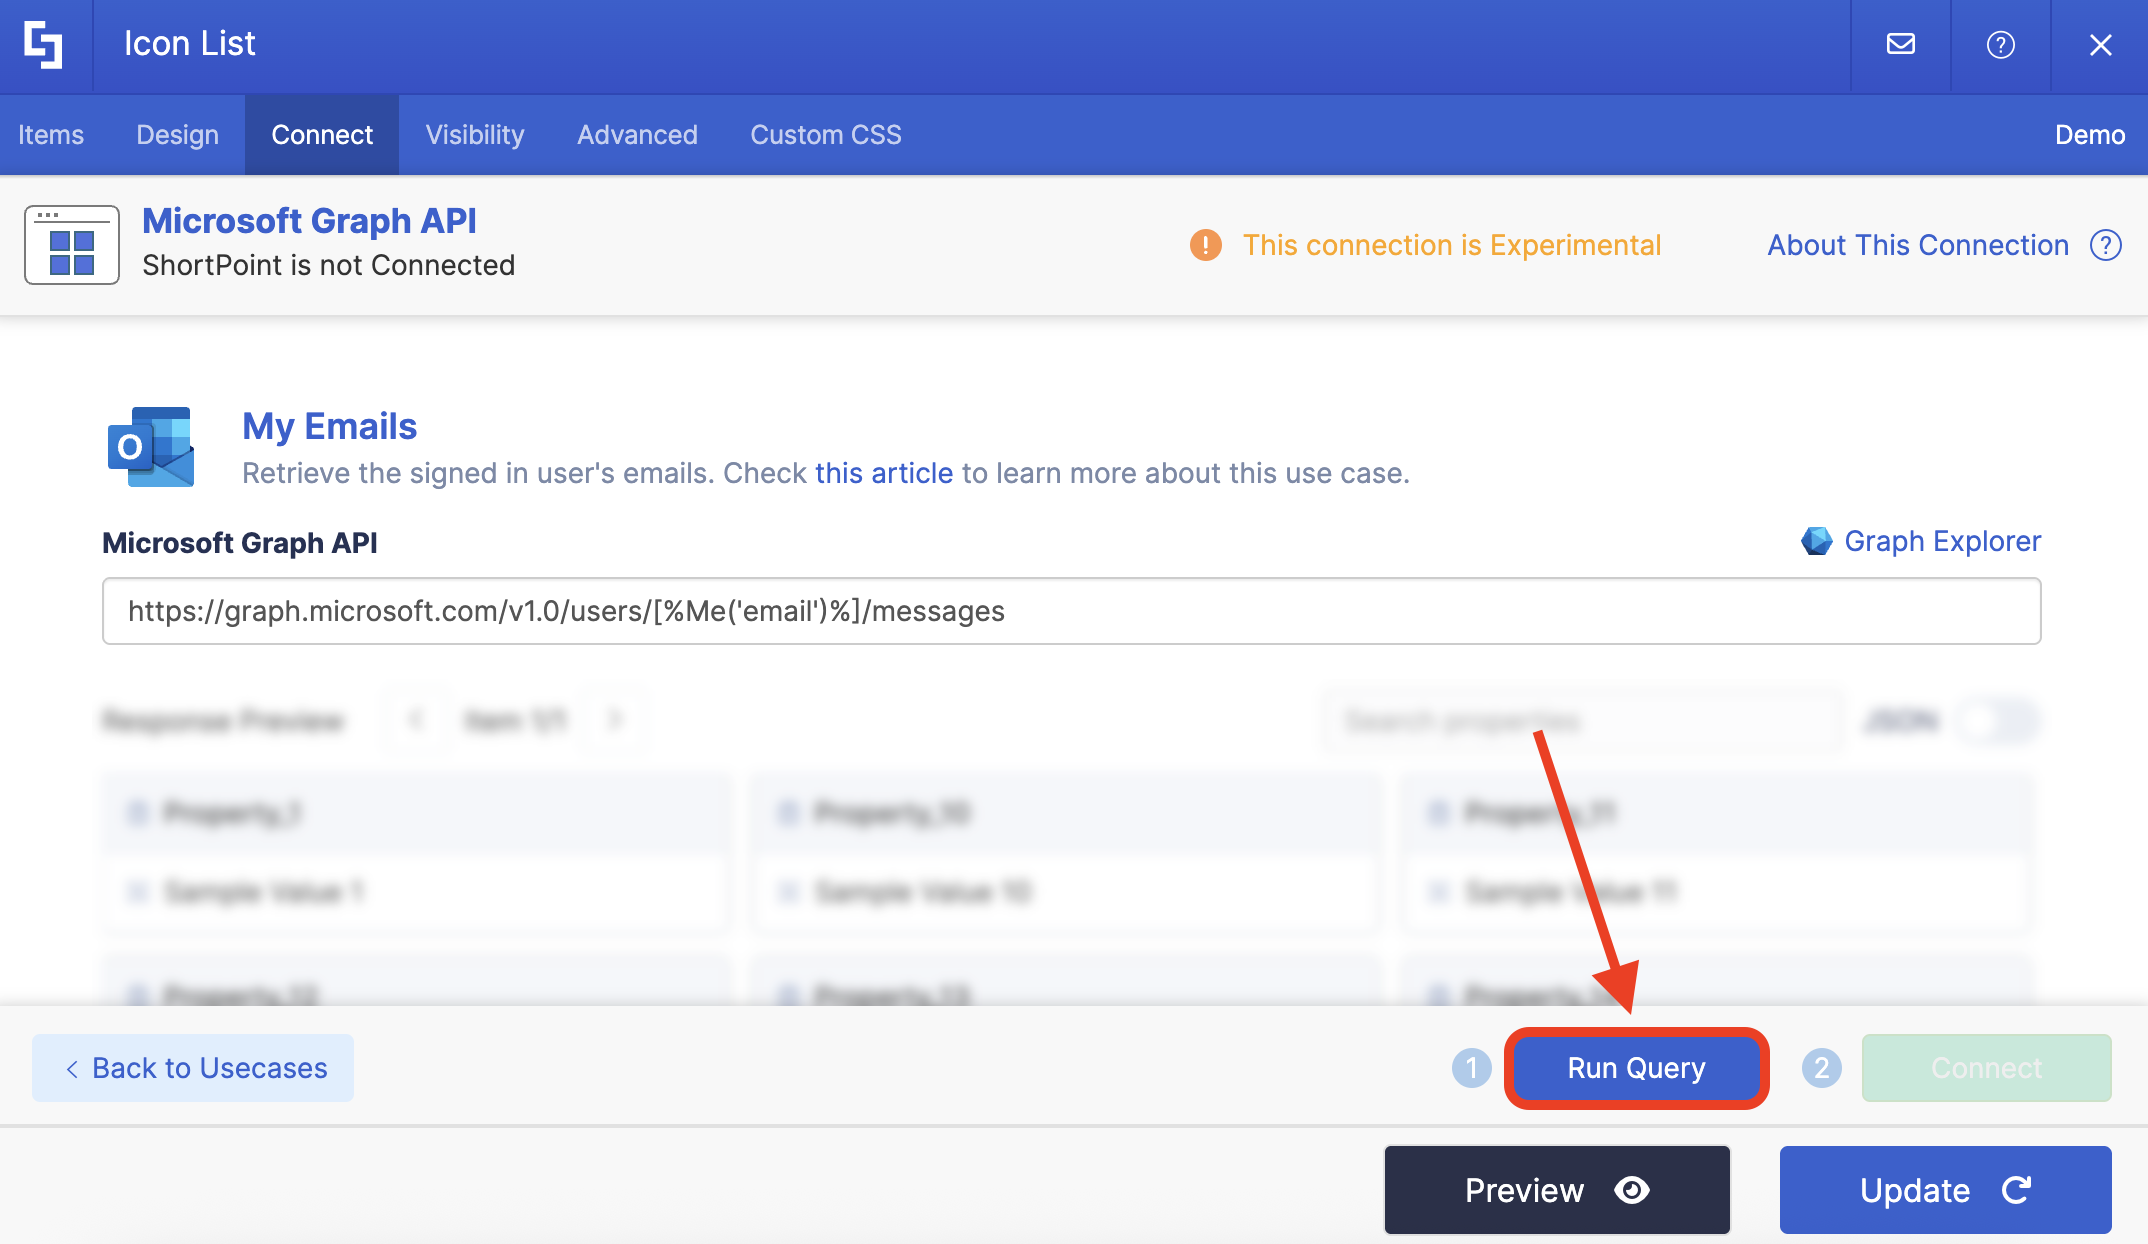Click the Outlook My Emails icon
This screenshot has height=1244, width=2148.
point(151,447)
